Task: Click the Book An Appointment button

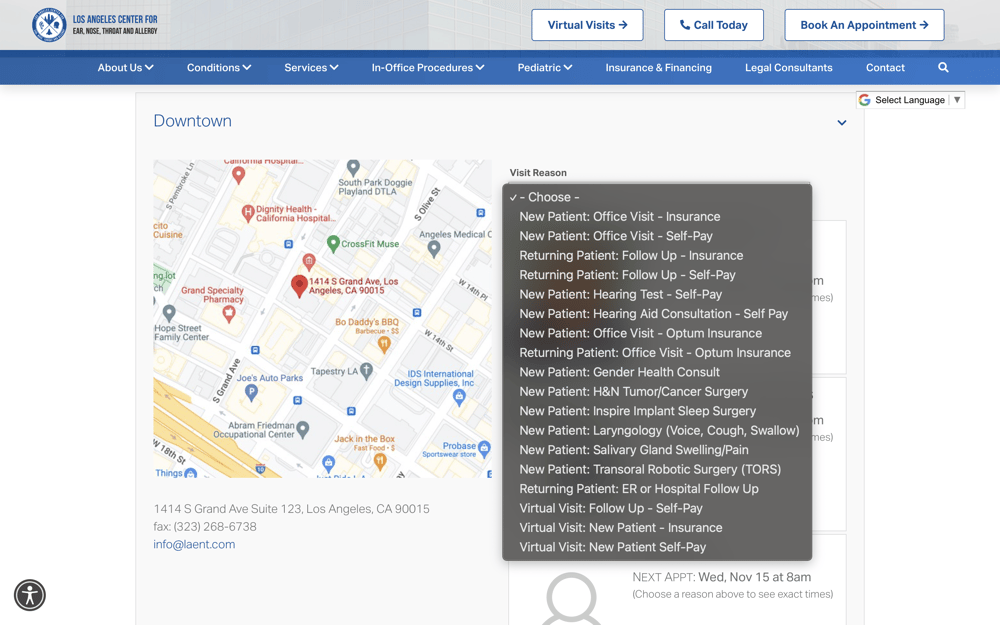Action: pos(864,25)
